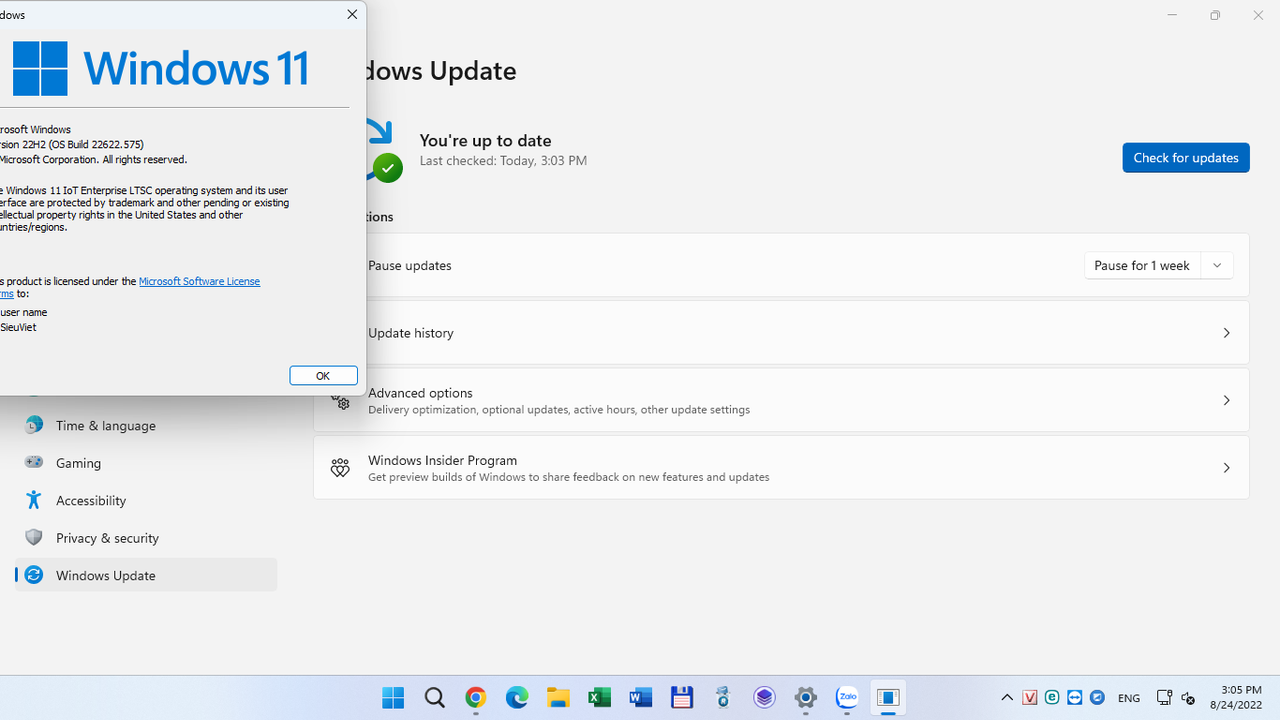Open Windows Insider Program chevron
1280x720 pixels.
tap(1226, 468)
